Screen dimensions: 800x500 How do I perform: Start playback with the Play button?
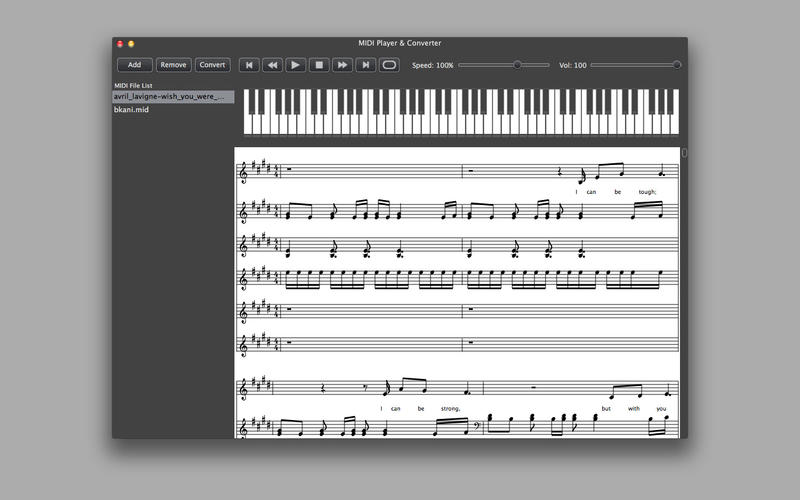click(296, 65)
